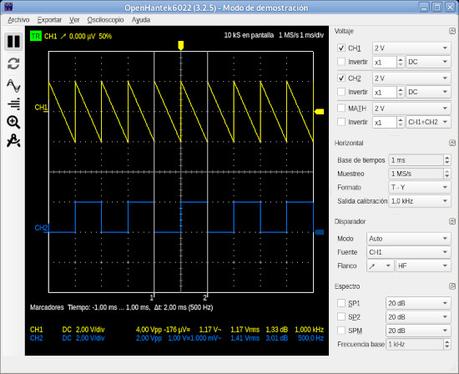Click the yellow CH1 trigger level marker
Viewport: 459px width, 374px height.
pyautogui.click(x=319, y=112)
